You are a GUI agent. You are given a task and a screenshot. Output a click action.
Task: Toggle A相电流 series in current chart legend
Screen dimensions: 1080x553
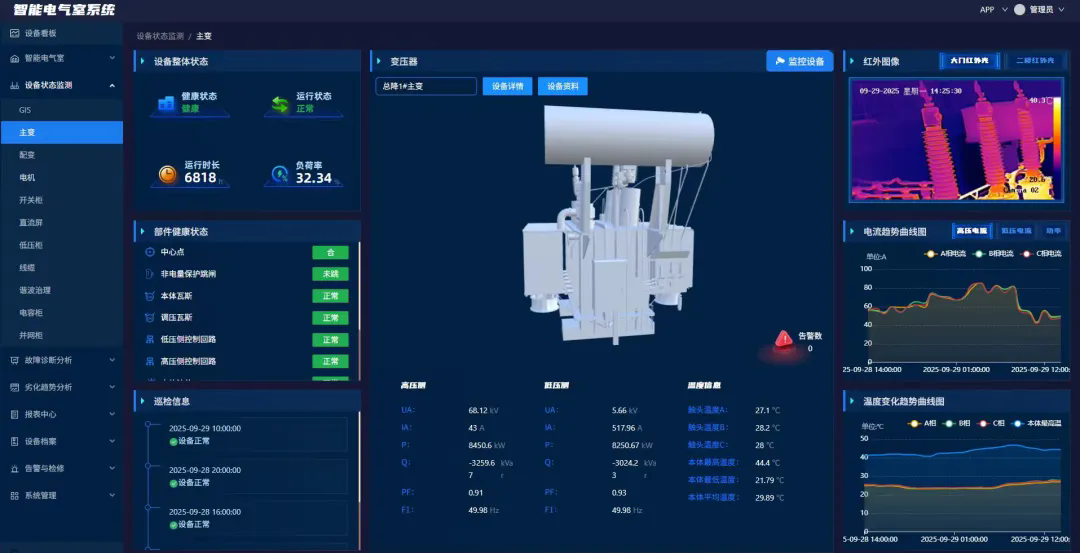946,254
